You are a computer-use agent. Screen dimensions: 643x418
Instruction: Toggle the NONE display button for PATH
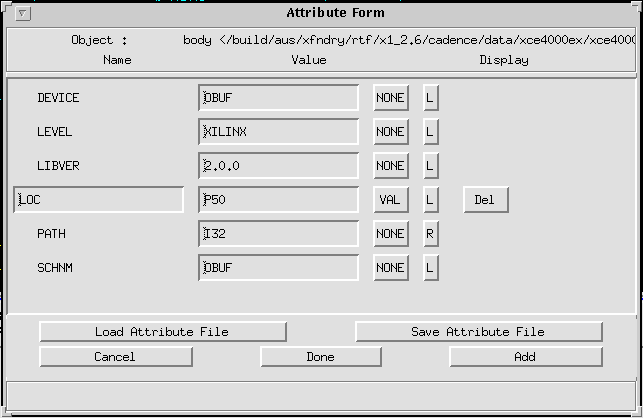click(390, 234)
